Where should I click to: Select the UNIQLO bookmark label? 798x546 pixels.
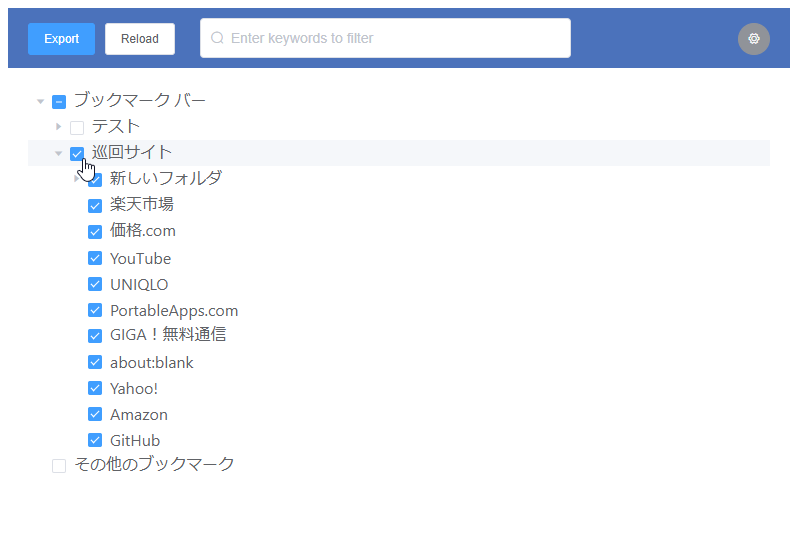click(x=139, y=284)
